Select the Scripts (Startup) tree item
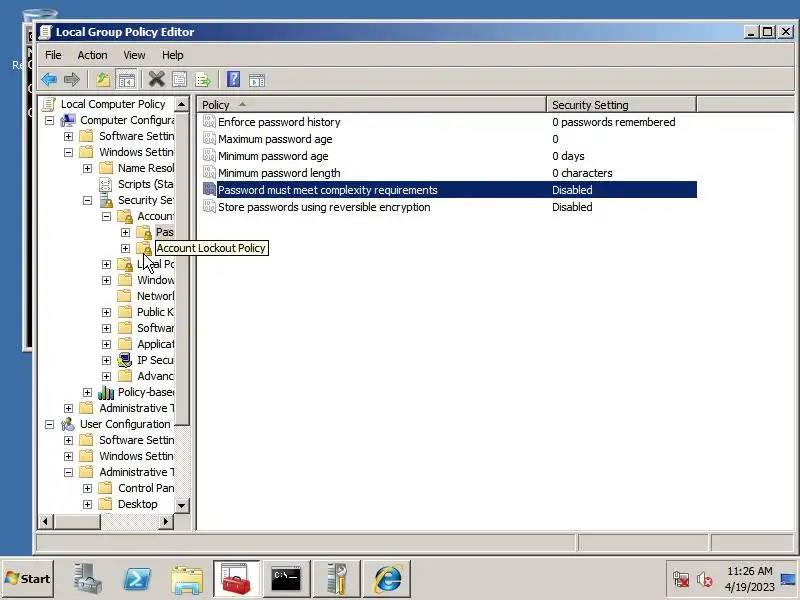 (145, 184)
